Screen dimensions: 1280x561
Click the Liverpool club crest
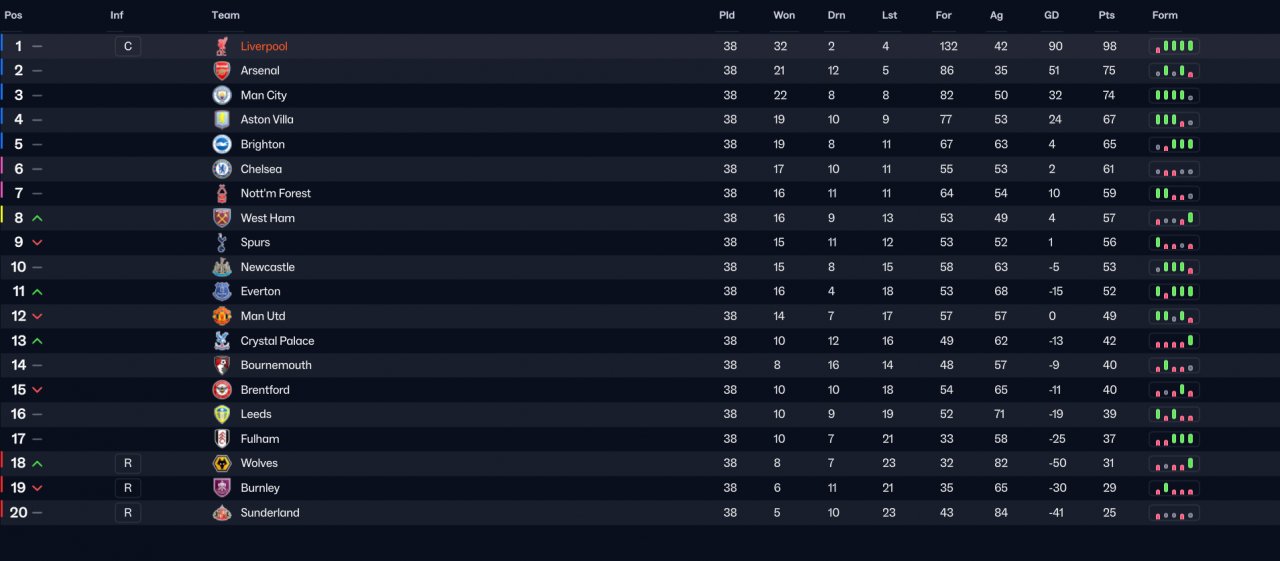tap(222, 46)
